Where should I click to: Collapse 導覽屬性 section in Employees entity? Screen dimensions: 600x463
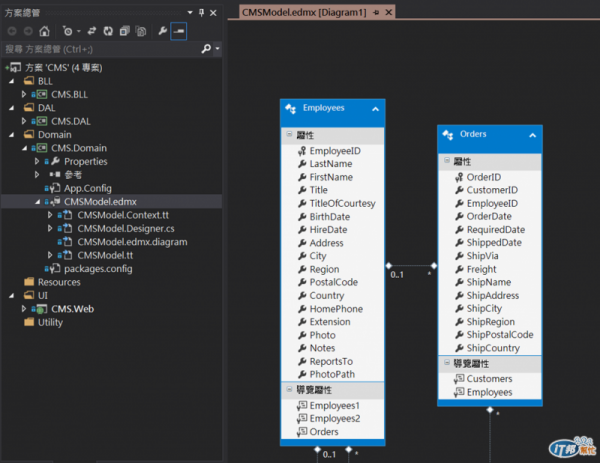click(x=289, y=389)
